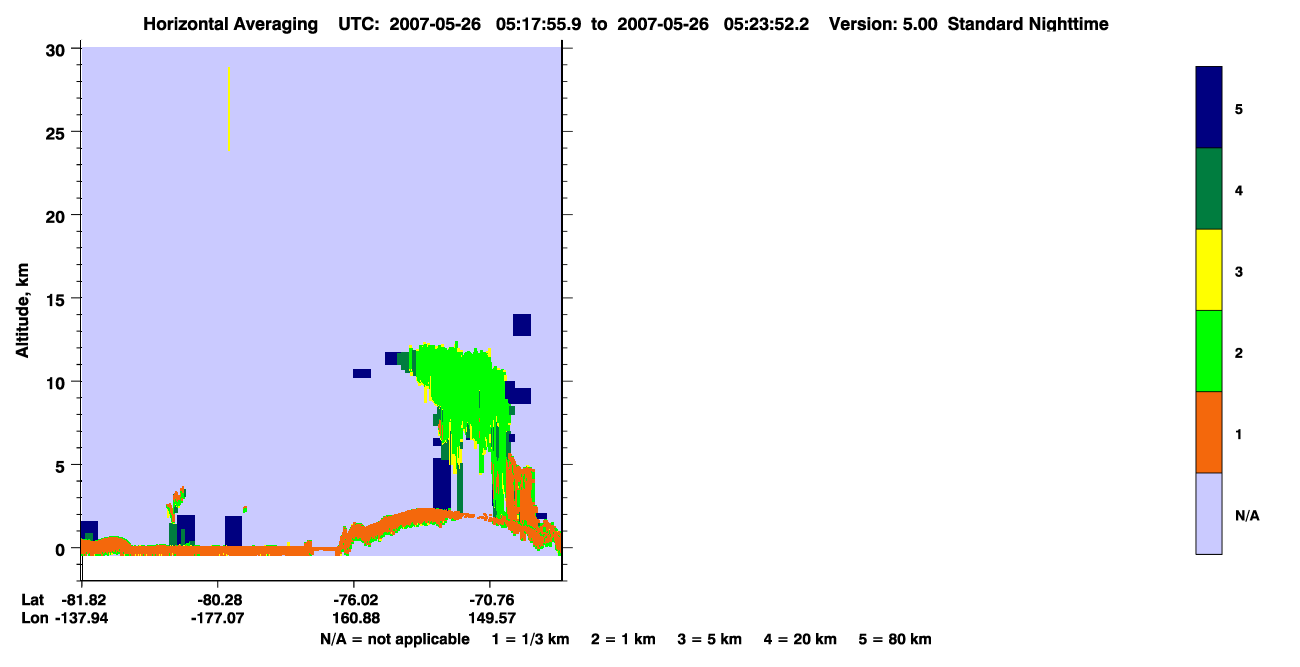Click the legend note 'N/A = not applicable'
The width and height of the screenshot is (1300, 667).
coord(395,639)
